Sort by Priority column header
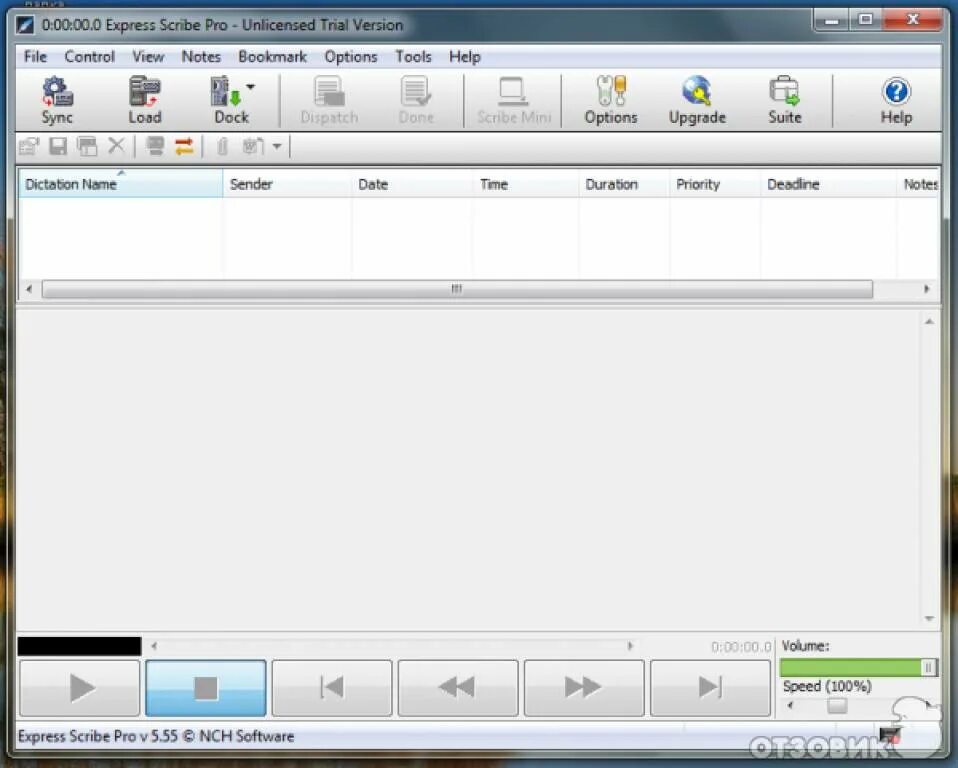Viewport: 958px width, 768px height. coord(715,184)
